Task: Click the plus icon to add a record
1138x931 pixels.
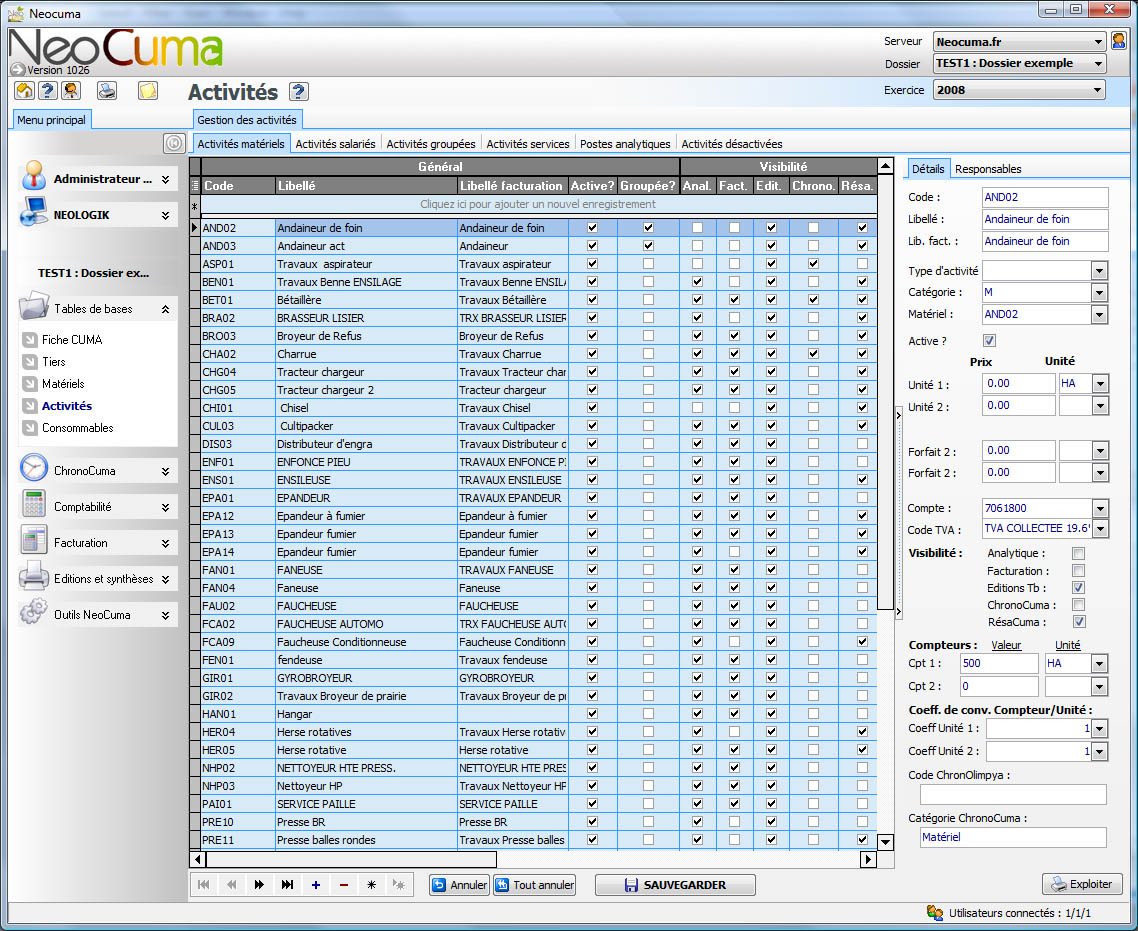Action: [316, 885]
